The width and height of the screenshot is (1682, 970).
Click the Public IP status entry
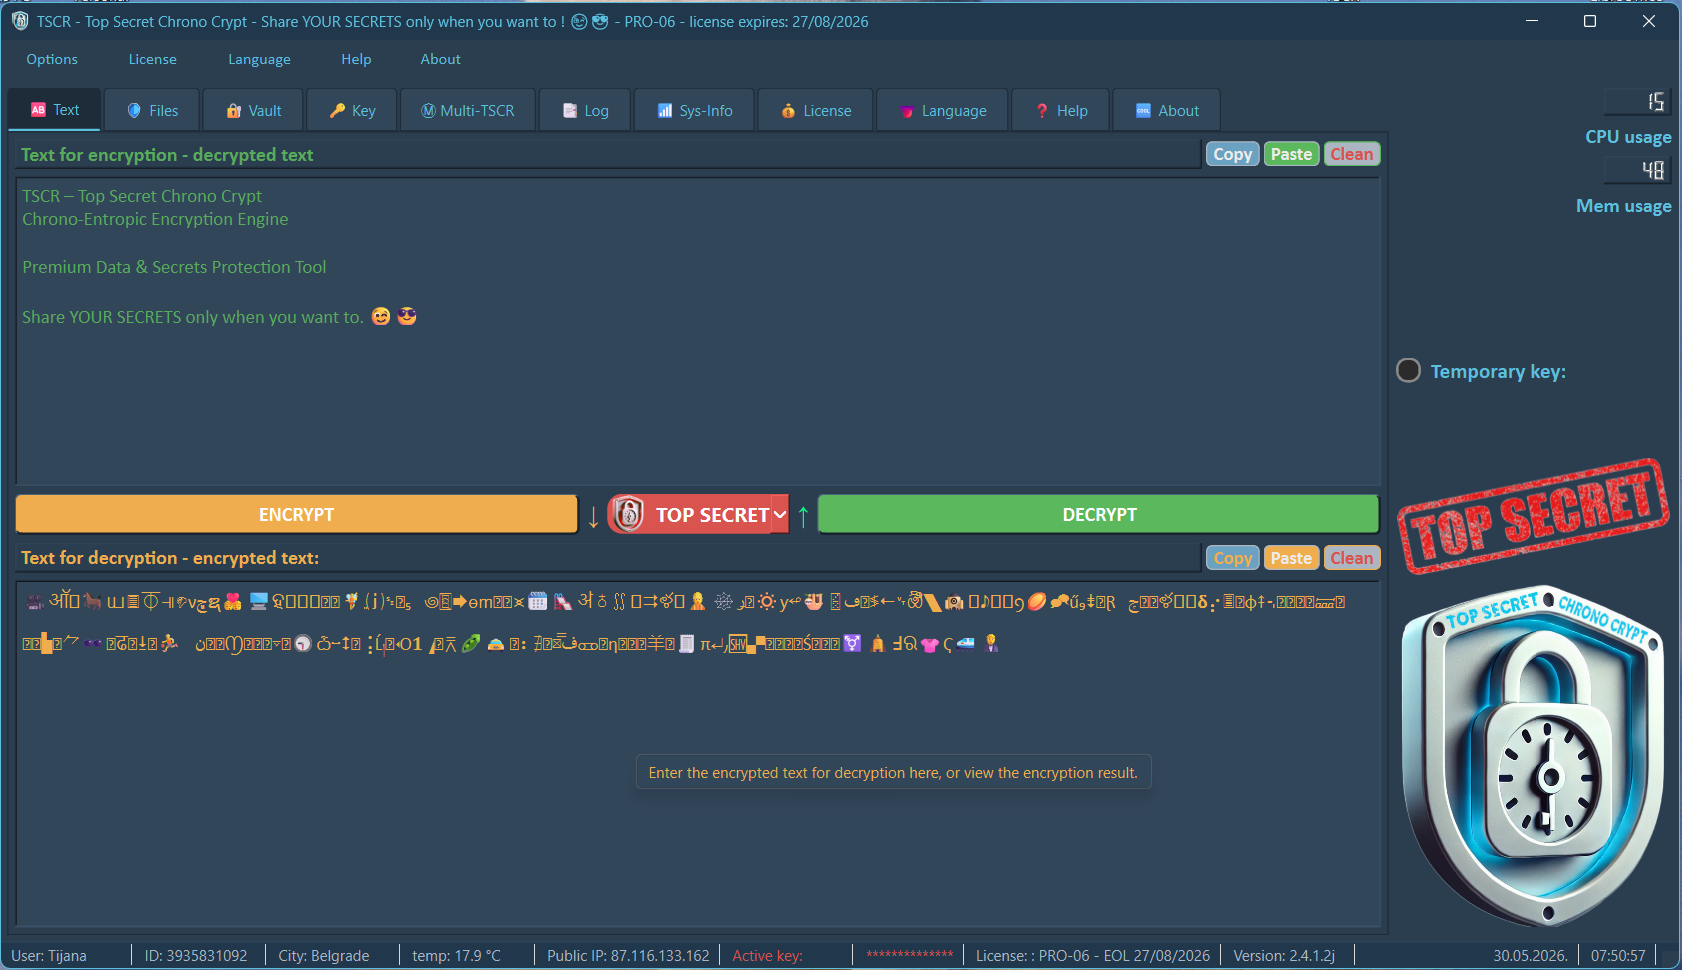[x=628, y=956]
